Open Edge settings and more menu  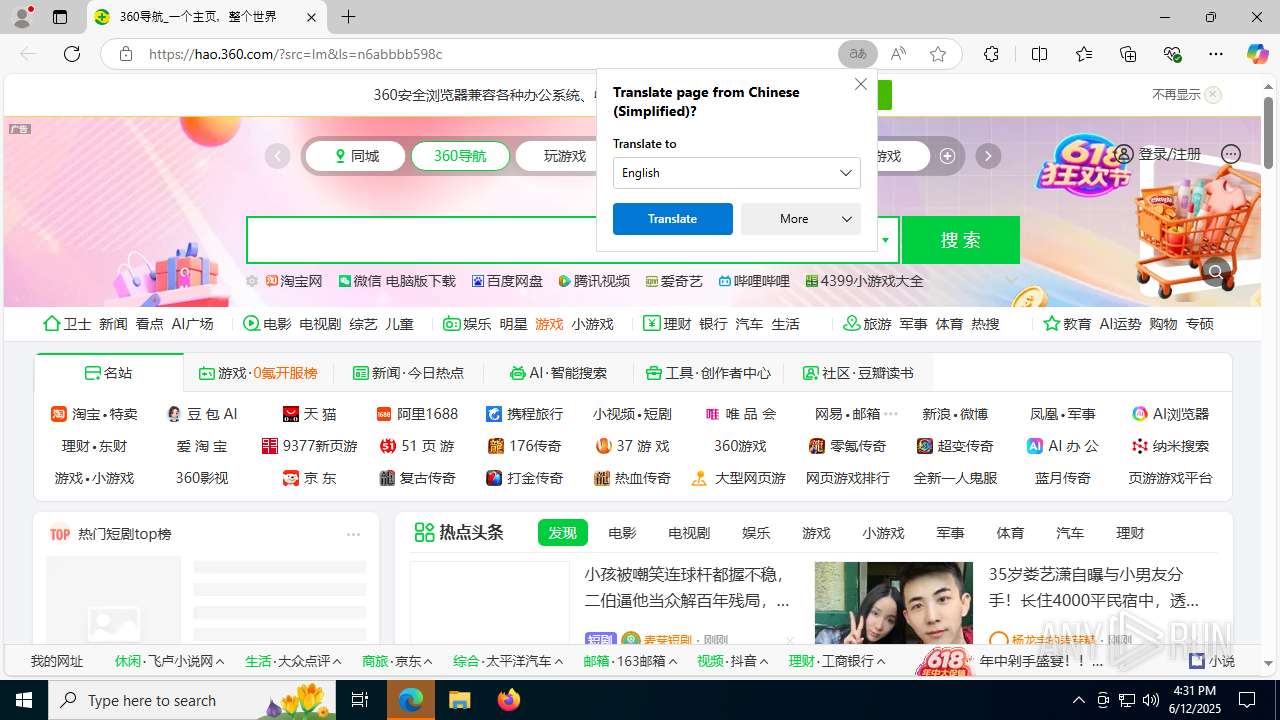(1216, 54)
